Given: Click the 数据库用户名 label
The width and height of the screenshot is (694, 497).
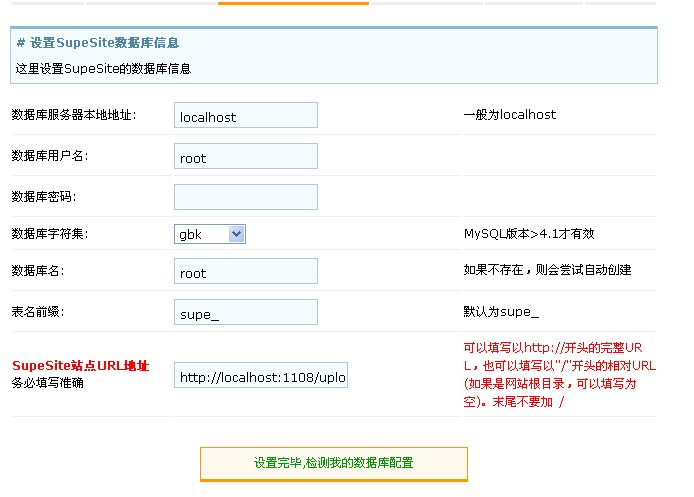Looking at the screenshot, I should 50,156.
